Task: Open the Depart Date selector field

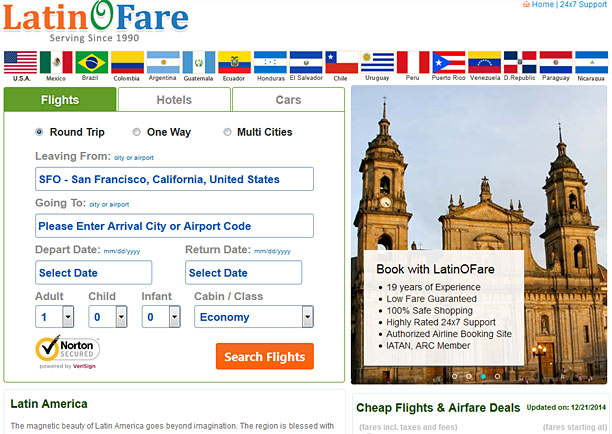Action: [x=93, y=272]
